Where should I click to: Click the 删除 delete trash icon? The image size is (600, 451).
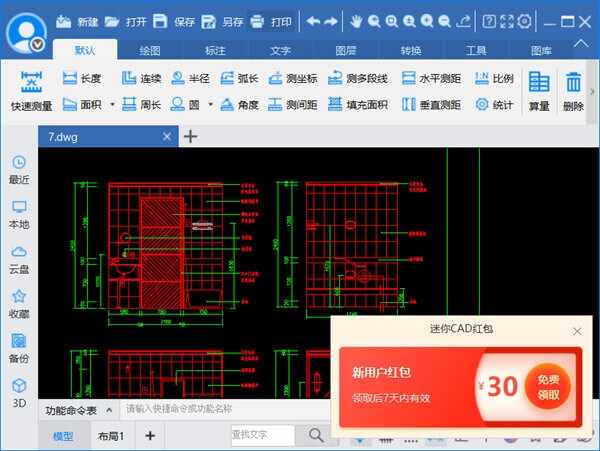[x=573, y=91]
